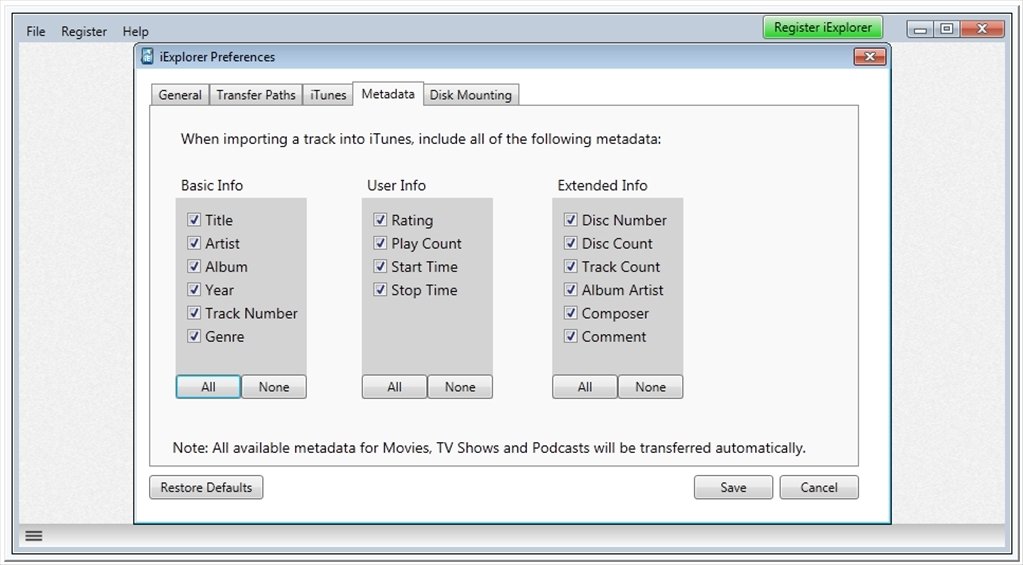Click the Extended Info heading
This screenshot has width=1023, height=565.
[602, 185]
